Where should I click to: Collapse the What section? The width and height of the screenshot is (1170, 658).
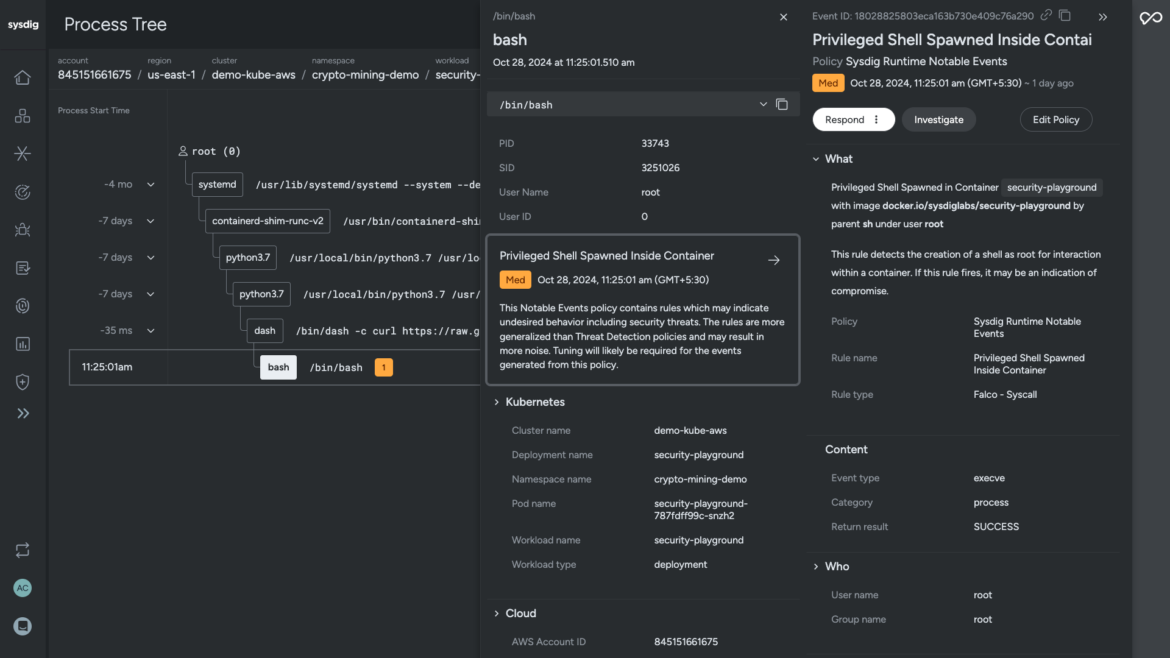816,159
